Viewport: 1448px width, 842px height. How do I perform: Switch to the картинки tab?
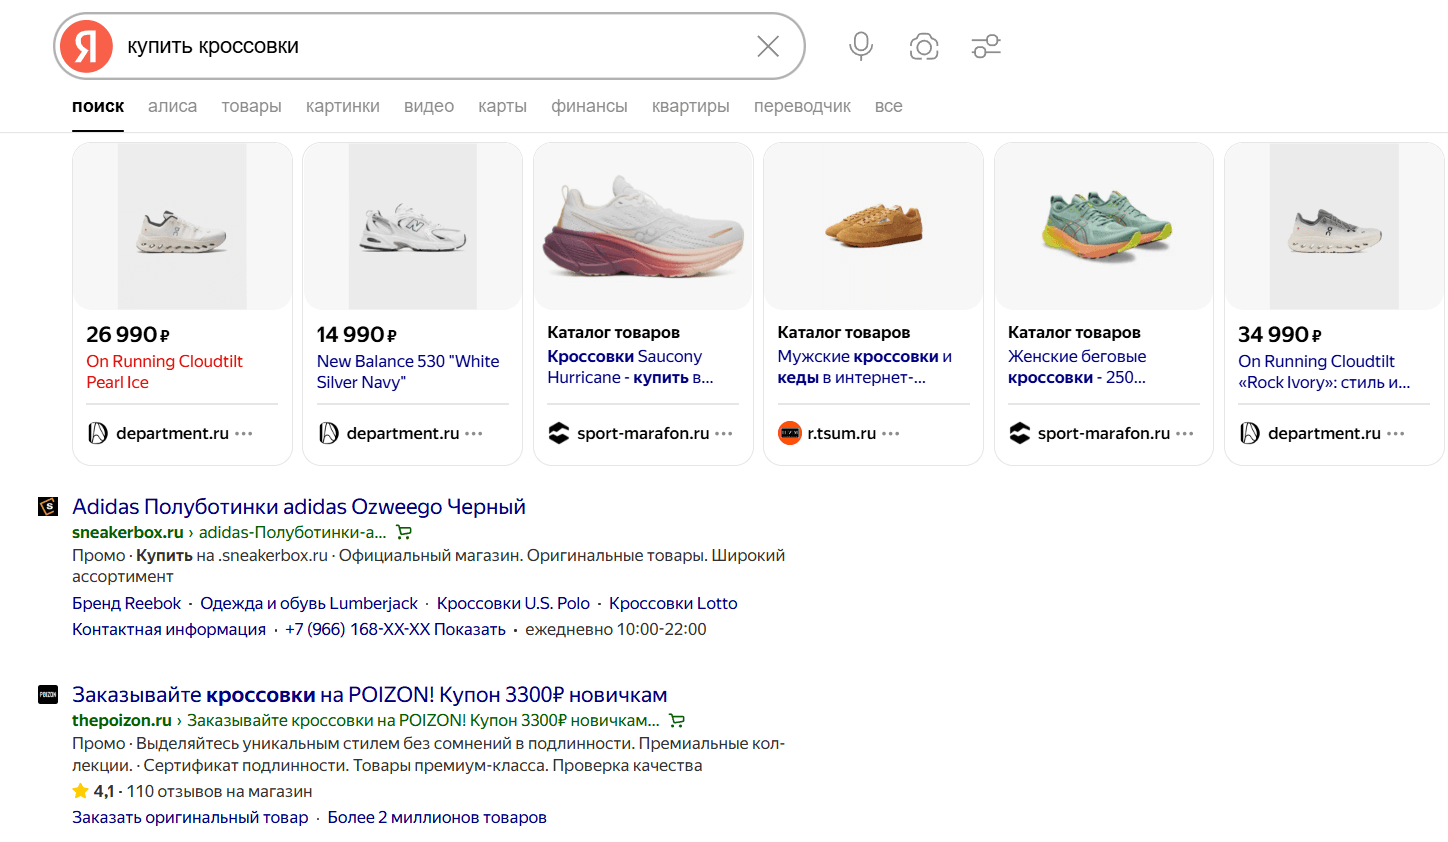coord(342,106)
